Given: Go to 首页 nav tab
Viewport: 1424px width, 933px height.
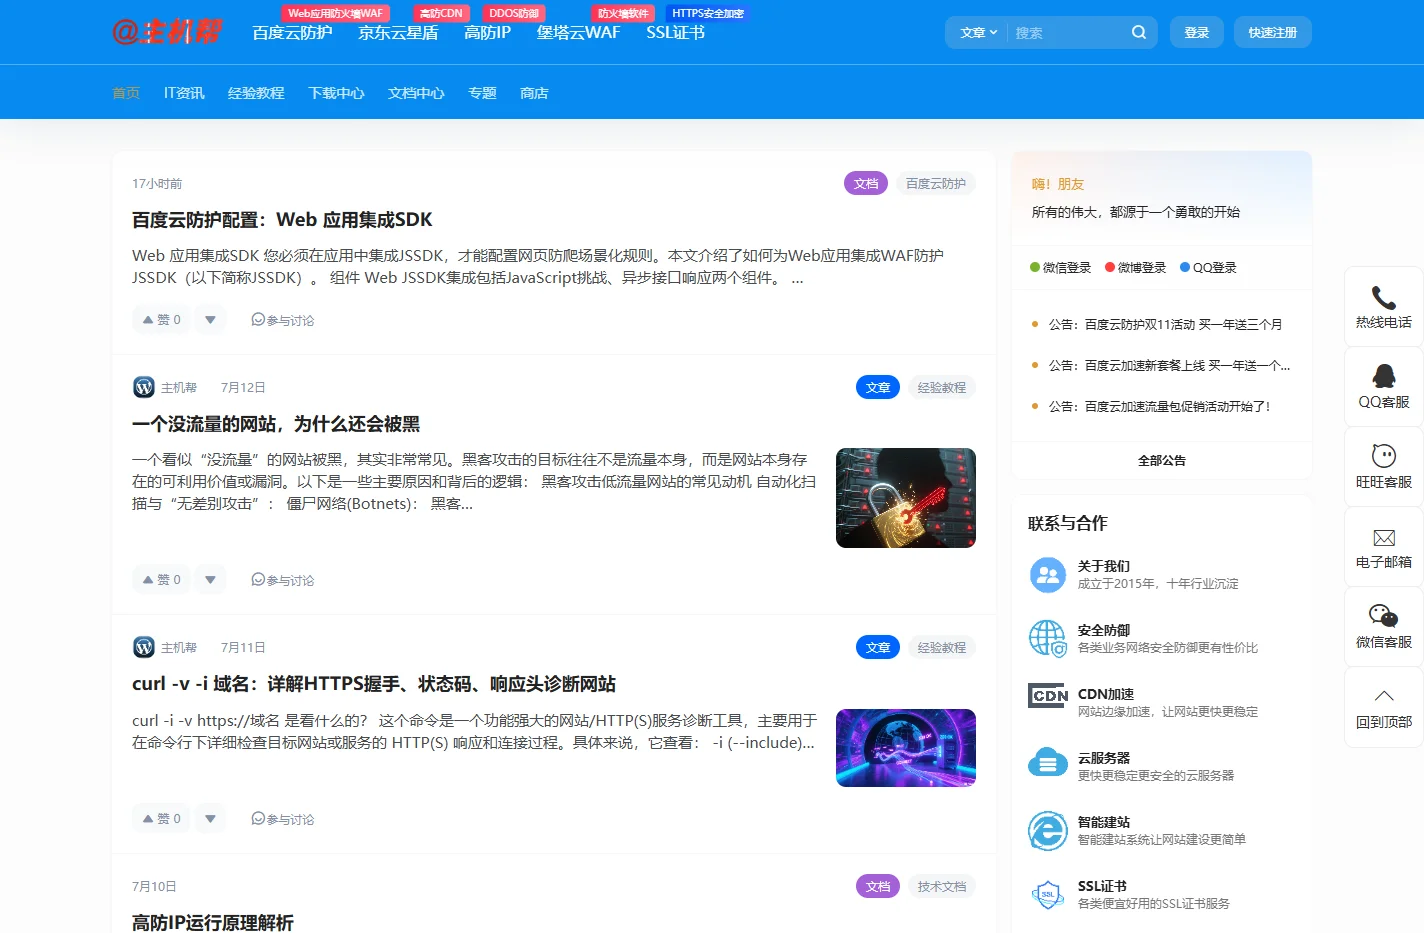Looking at the screenshot, I should point(126,93).
